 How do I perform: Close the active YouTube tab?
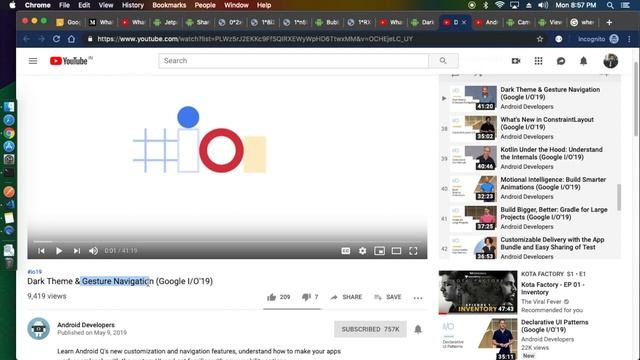tap(464, 22)
